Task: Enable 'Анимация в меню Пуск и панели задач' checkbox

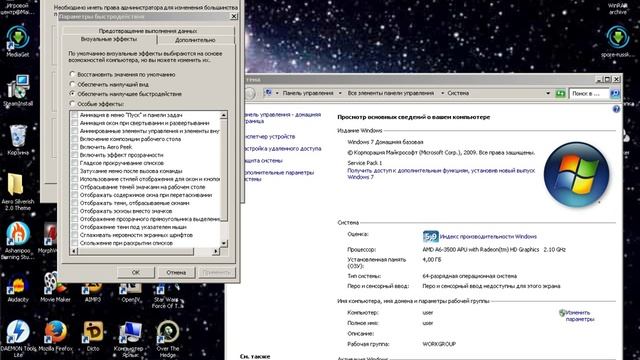Action: tap(74, 115)
